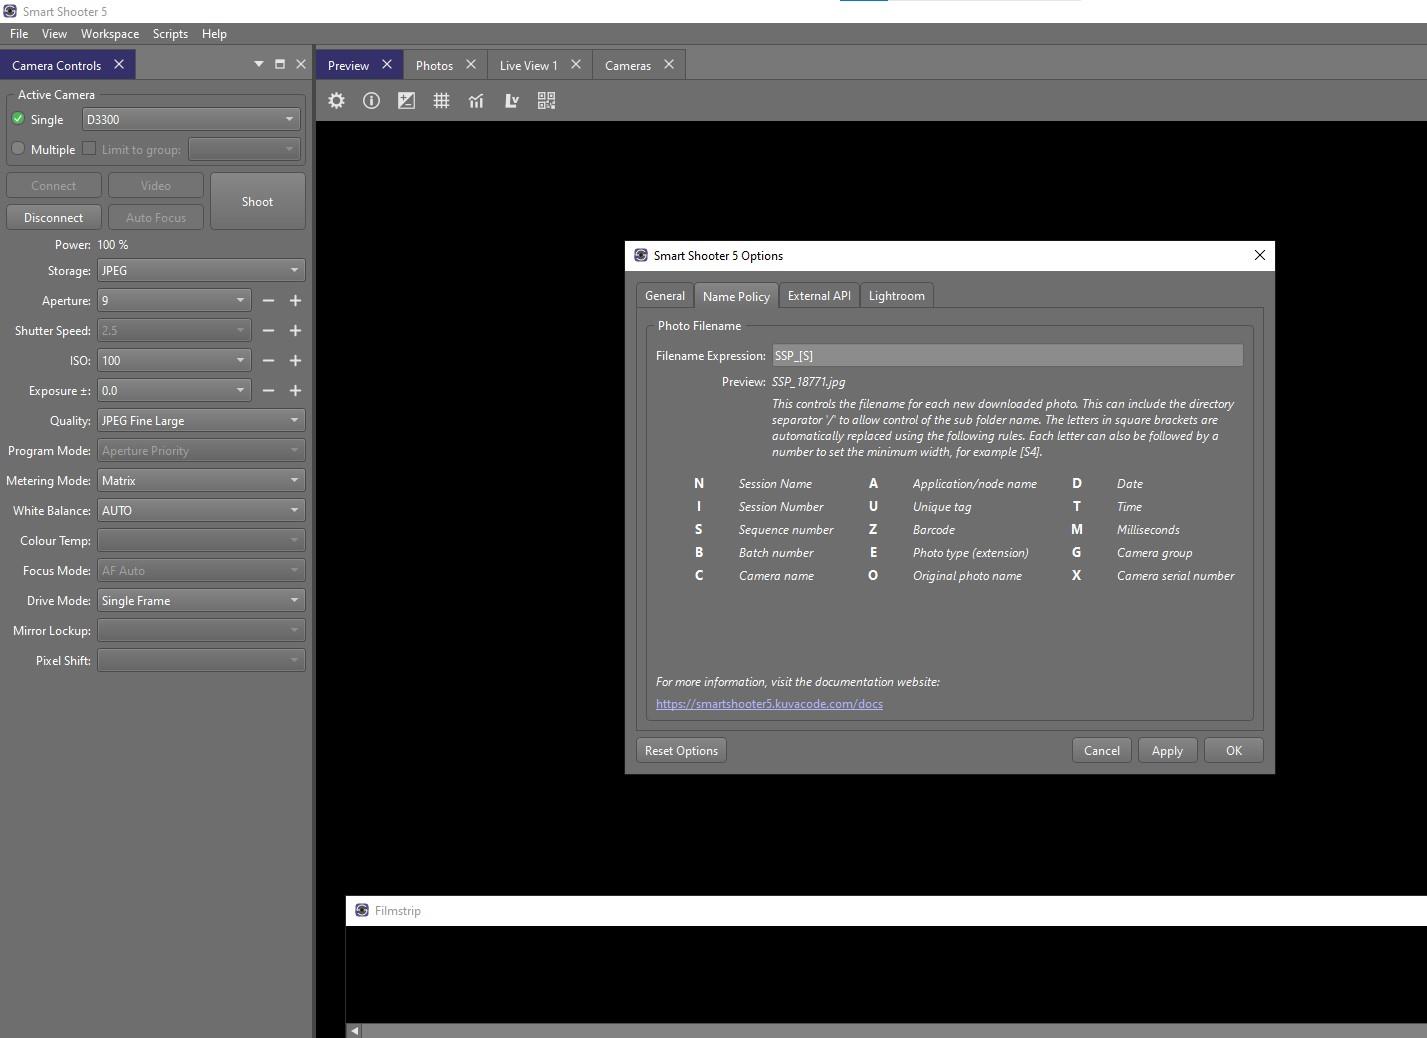The image size is (1427, 1038).
Task: Open the Quality JPEG Fine Large dropdown
Action: tap(201, 421)
